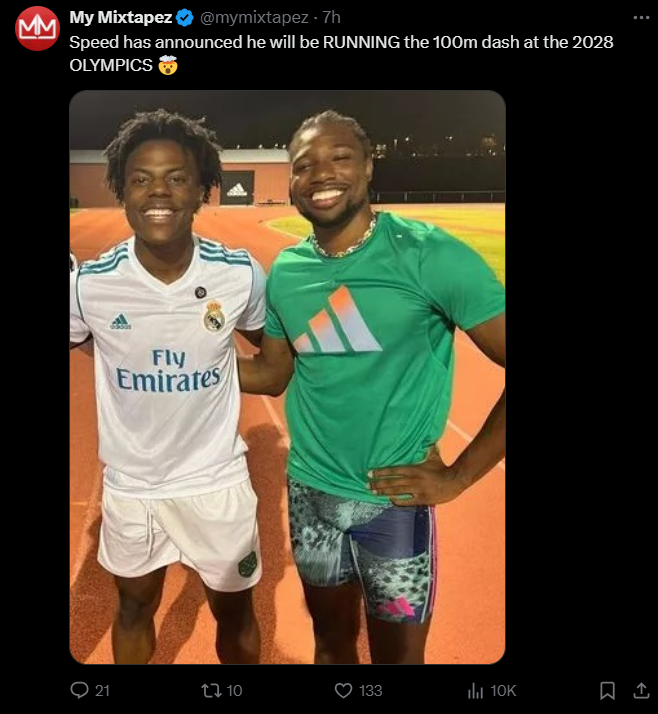Bookmark this post

click(607, 690)
